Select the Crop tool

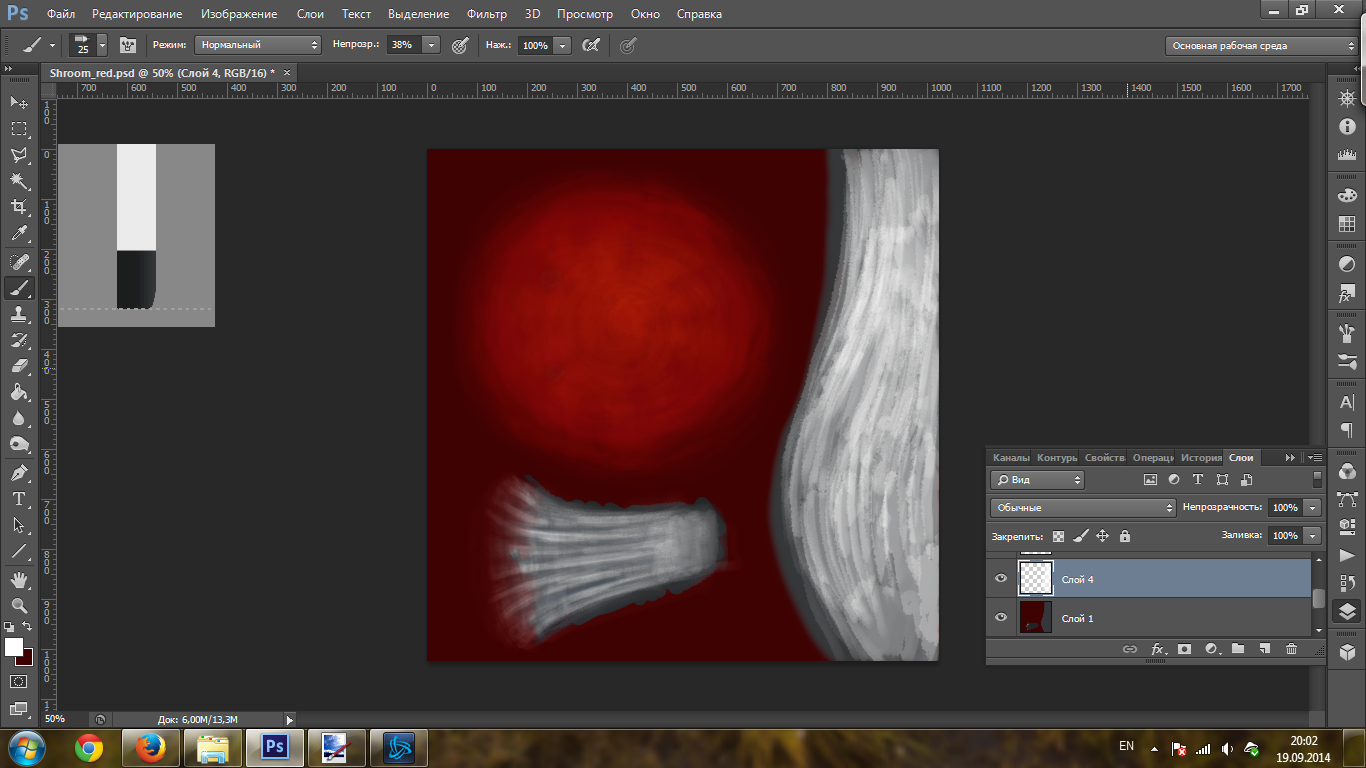pyautogui.click(x=18, y=207)
